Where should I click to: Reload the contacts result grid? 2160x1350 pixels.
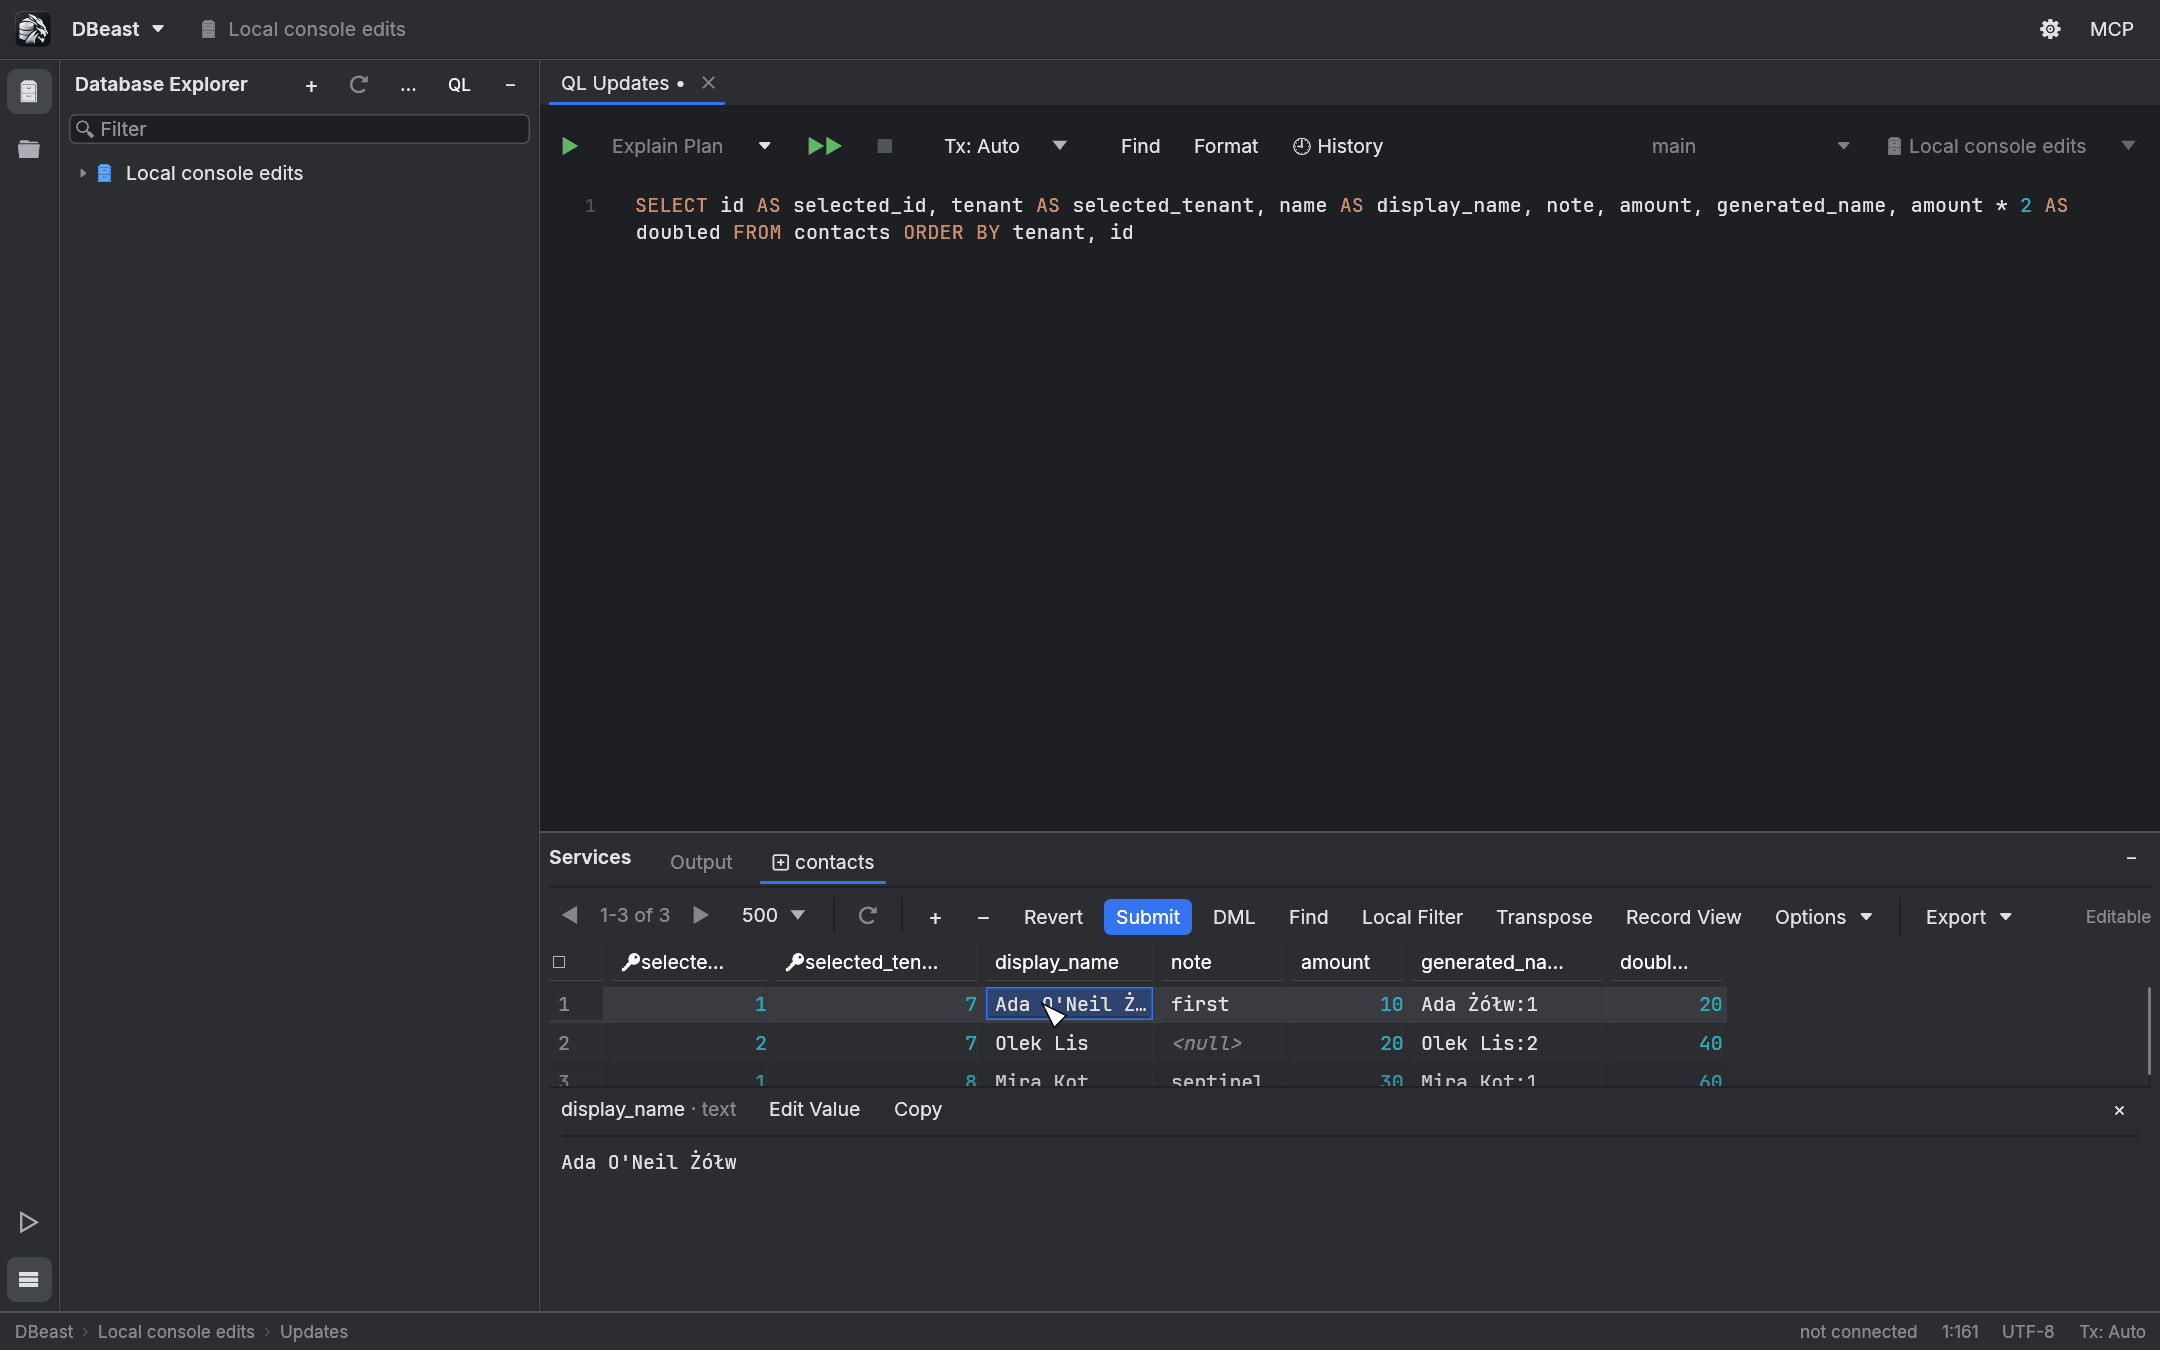867,915
